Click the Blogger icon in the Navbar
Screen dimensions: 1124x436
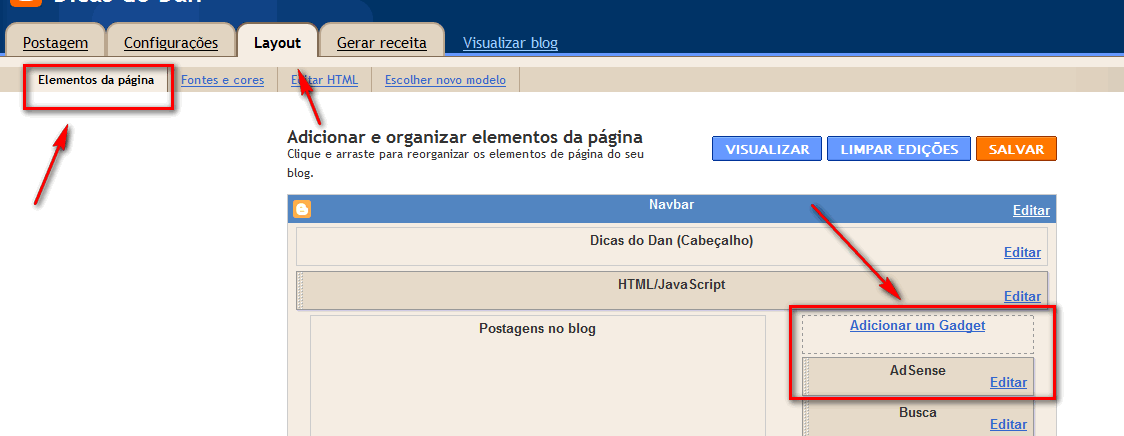pyautogui.click(x=302, y=209)
